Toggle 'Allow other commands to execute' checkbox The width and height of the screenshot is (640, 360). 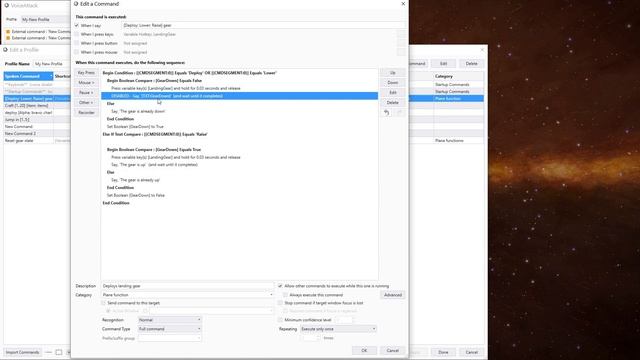tap(280, 286)
